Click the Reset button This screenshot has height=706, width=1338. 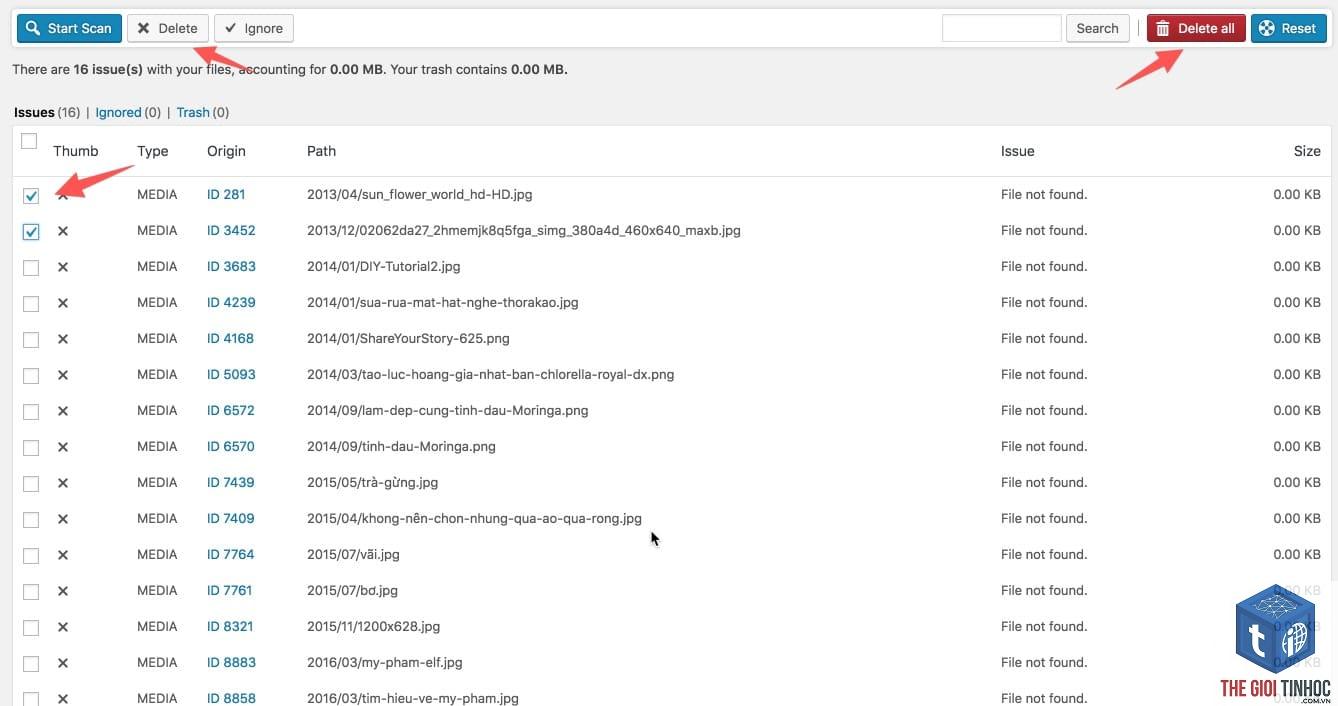pos(1288,28)
